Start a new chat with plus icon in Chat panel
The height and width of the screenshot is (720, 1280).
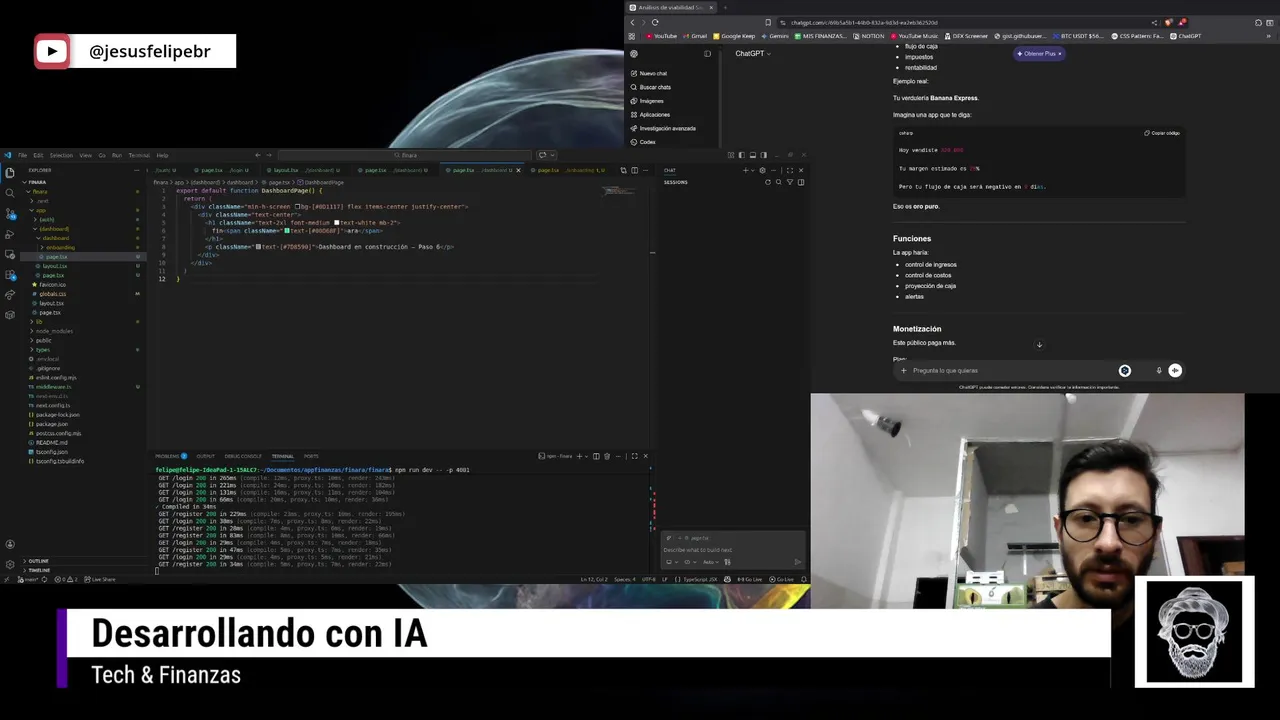pyautogui.click(x=746, y=170)
